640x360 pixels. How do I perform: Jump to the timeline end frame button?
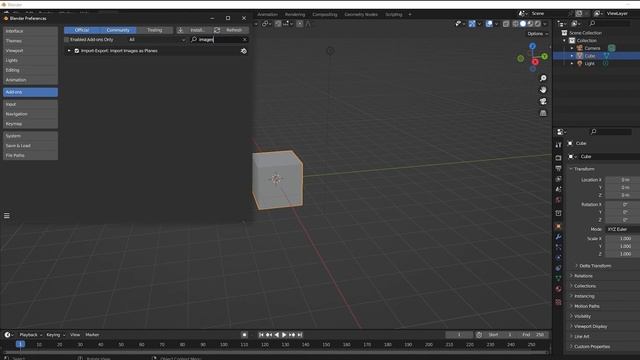[x=300, y=335]
